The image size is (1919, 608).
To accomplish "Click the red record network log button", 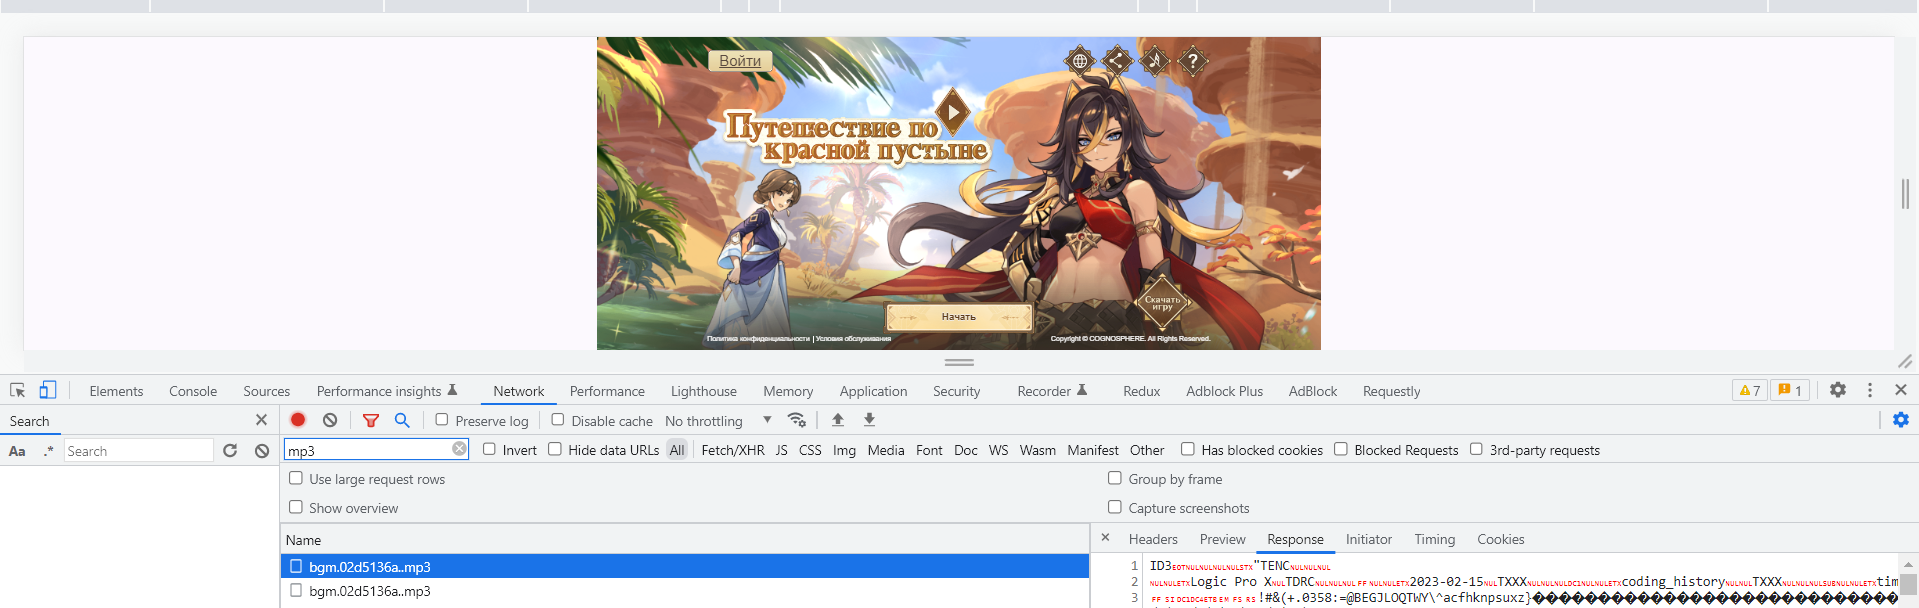I will 298,420.
